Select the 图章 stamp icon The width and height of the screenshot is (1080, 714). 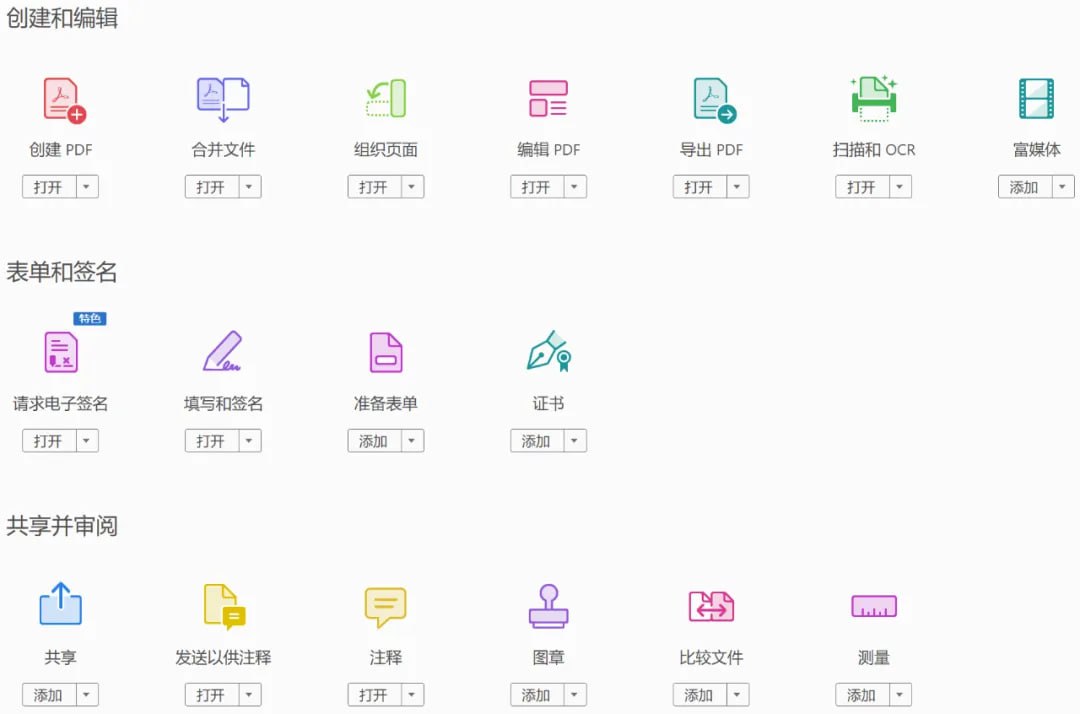[548, 606]
